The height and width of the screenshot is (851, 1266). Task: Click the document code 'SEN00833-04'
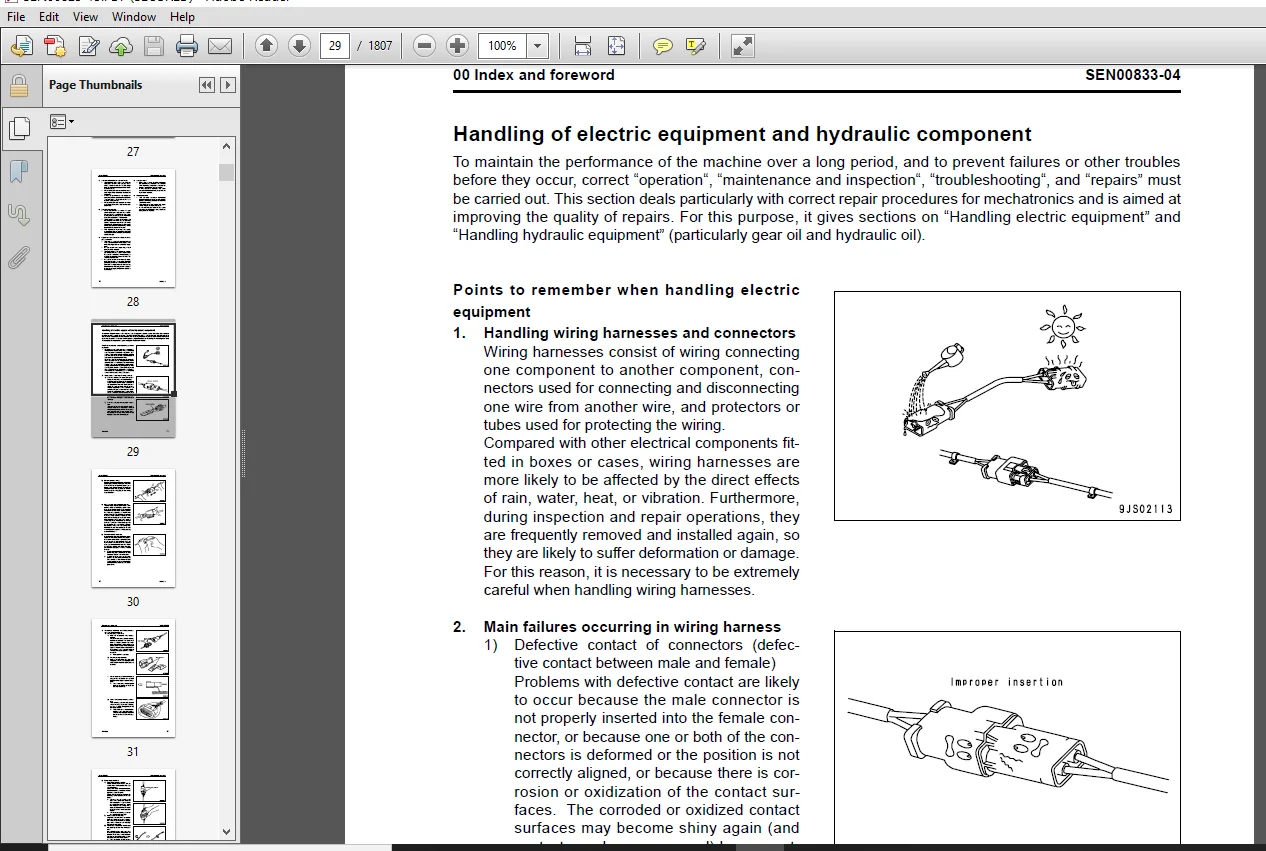[1133, 75]
